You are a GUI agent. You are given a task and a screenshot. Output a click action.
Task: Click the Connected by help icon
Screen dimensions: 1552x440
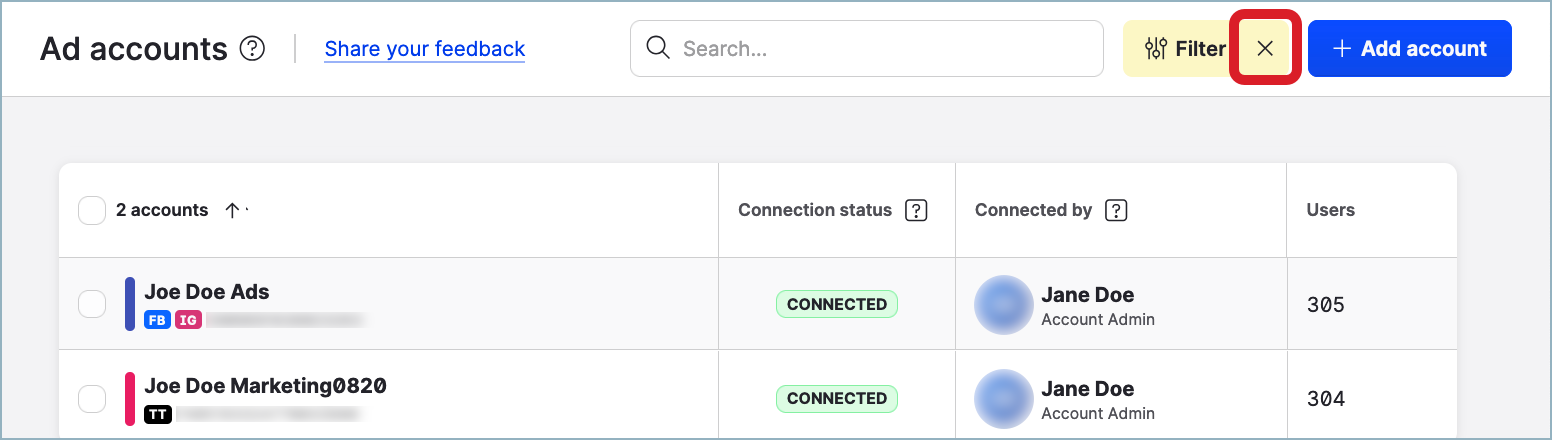pyautogui.click(x=1116, y=210)
